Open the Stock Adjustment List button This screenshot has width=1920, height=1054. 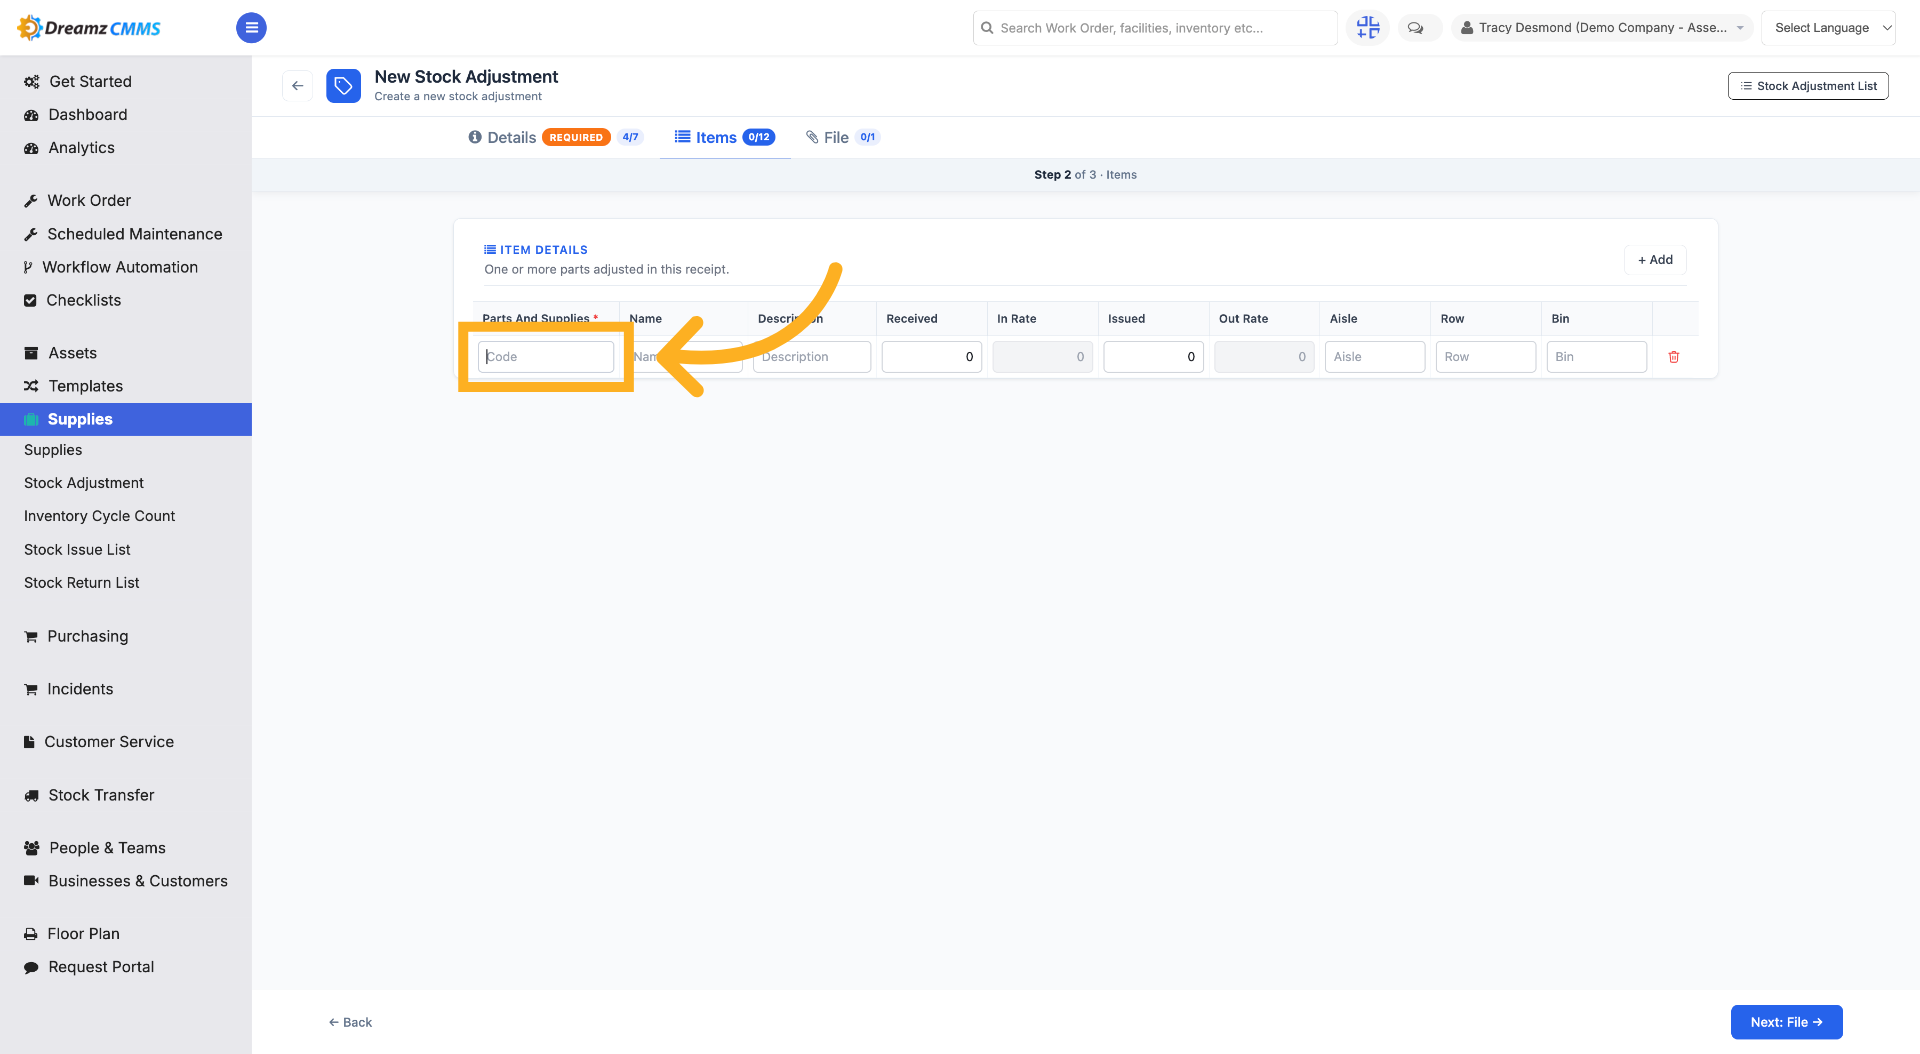coord(1808,86)
